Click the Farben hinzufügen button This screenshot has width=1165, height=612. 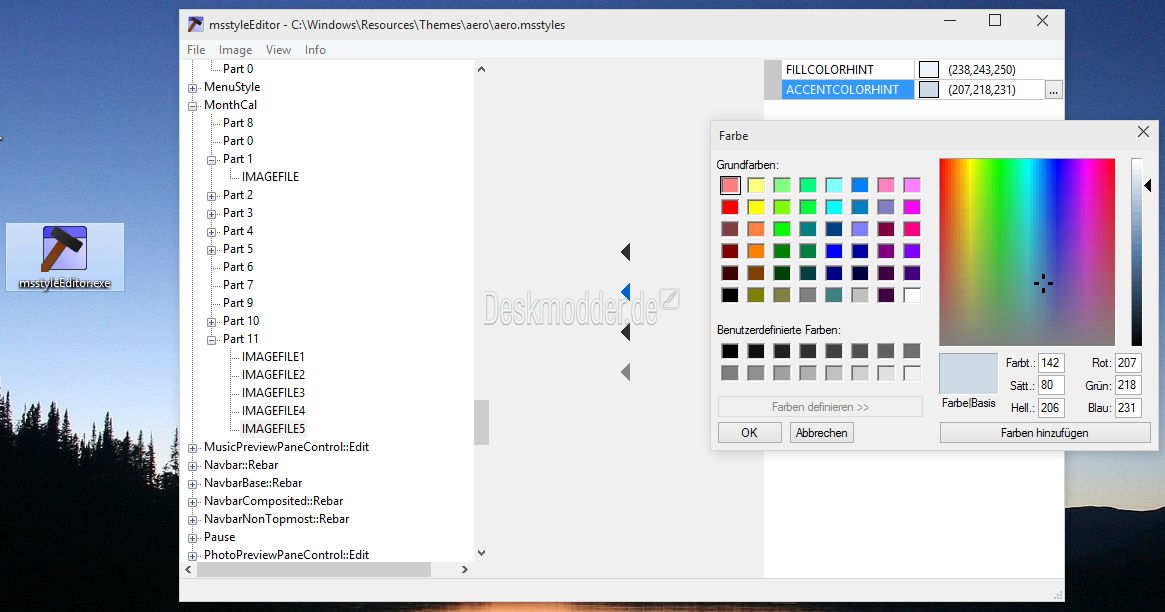pos(1044,433)
